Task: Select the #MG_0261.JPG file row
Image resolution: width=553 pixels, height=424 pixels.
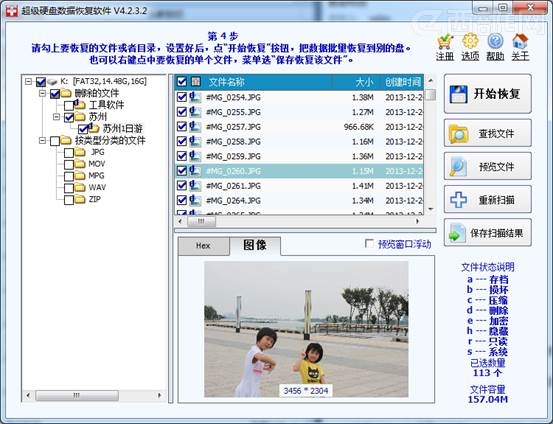Action: (x=299, y=186)
